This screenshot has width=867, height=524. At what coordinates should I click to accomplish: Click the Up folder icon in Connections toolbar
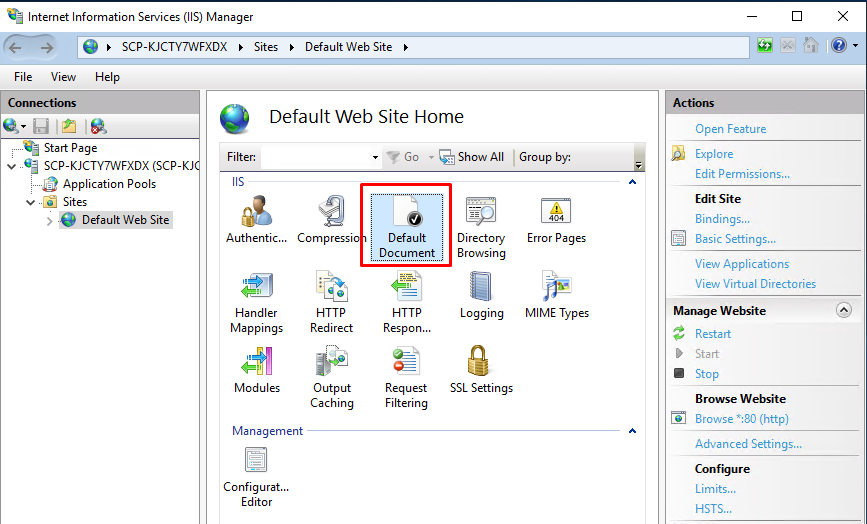click(x=69, y=127)
